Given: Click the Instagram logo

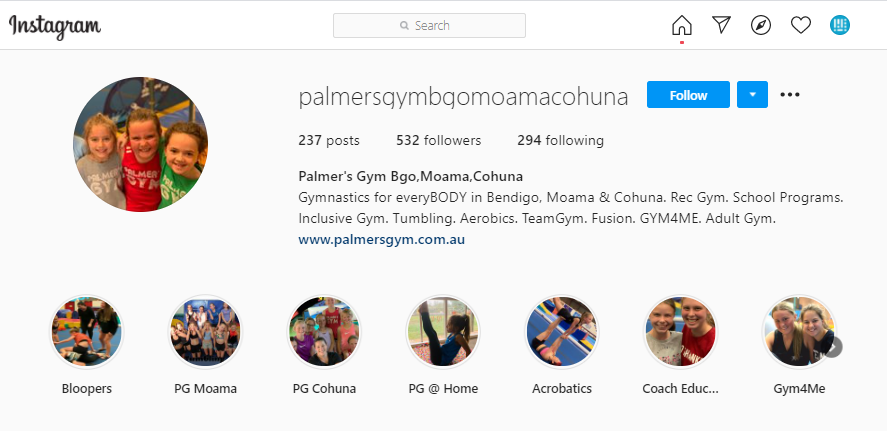Looking at the screenshot, I should [x=55, y=26].
